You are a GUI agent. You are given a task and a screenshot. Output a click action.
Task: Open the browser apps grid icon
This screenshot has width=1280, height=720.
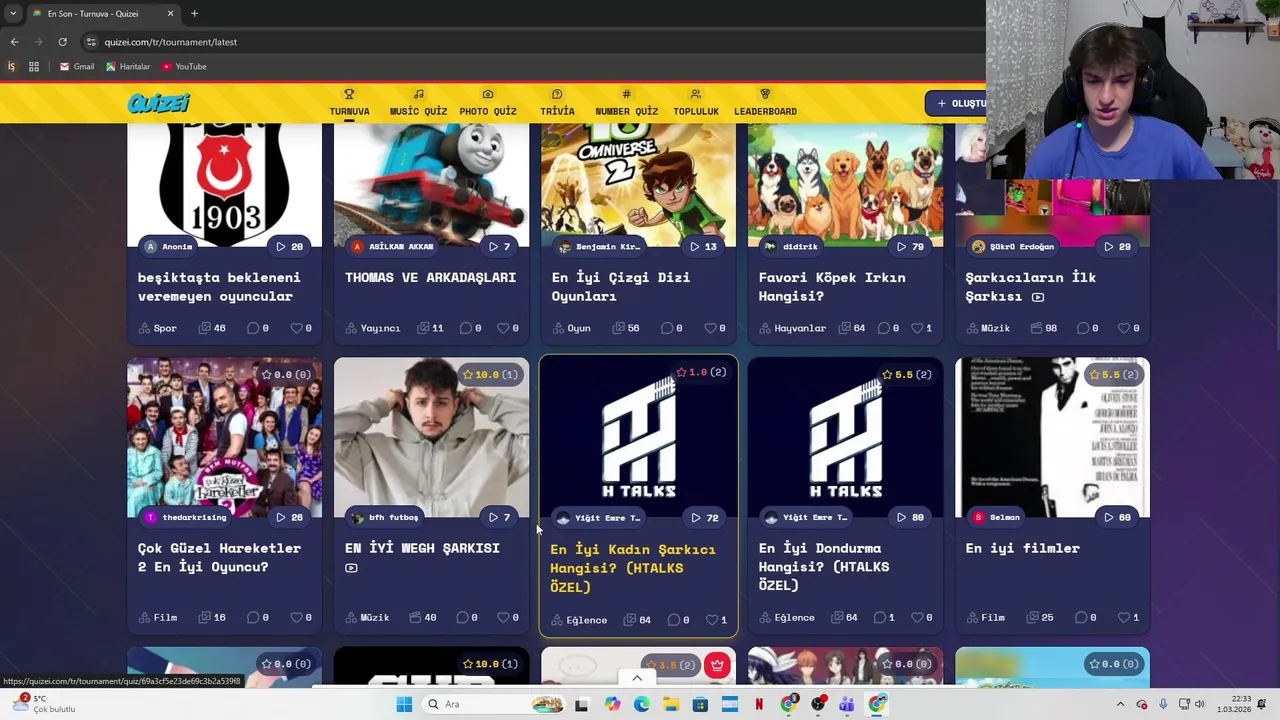point(34,67)
